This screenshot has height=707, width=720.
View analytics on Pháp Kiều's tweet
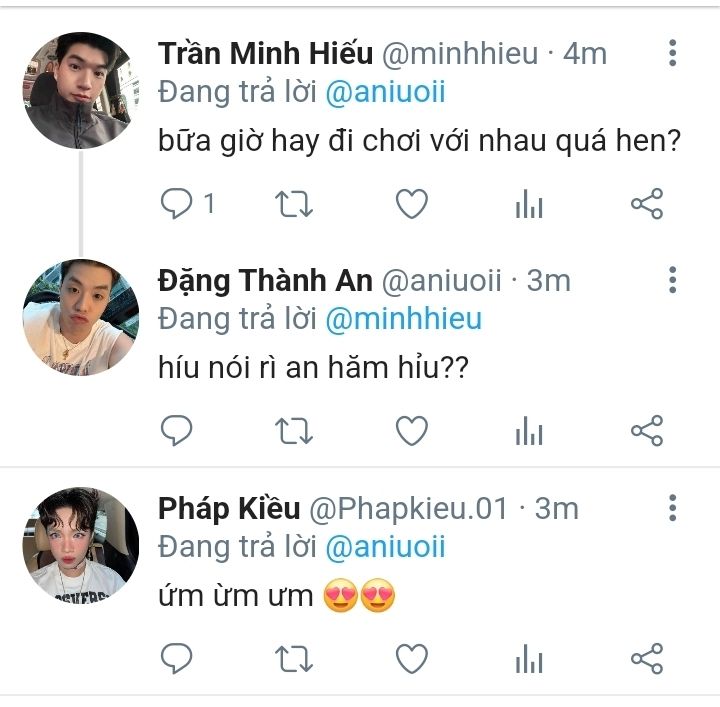(x=529, y=660)
